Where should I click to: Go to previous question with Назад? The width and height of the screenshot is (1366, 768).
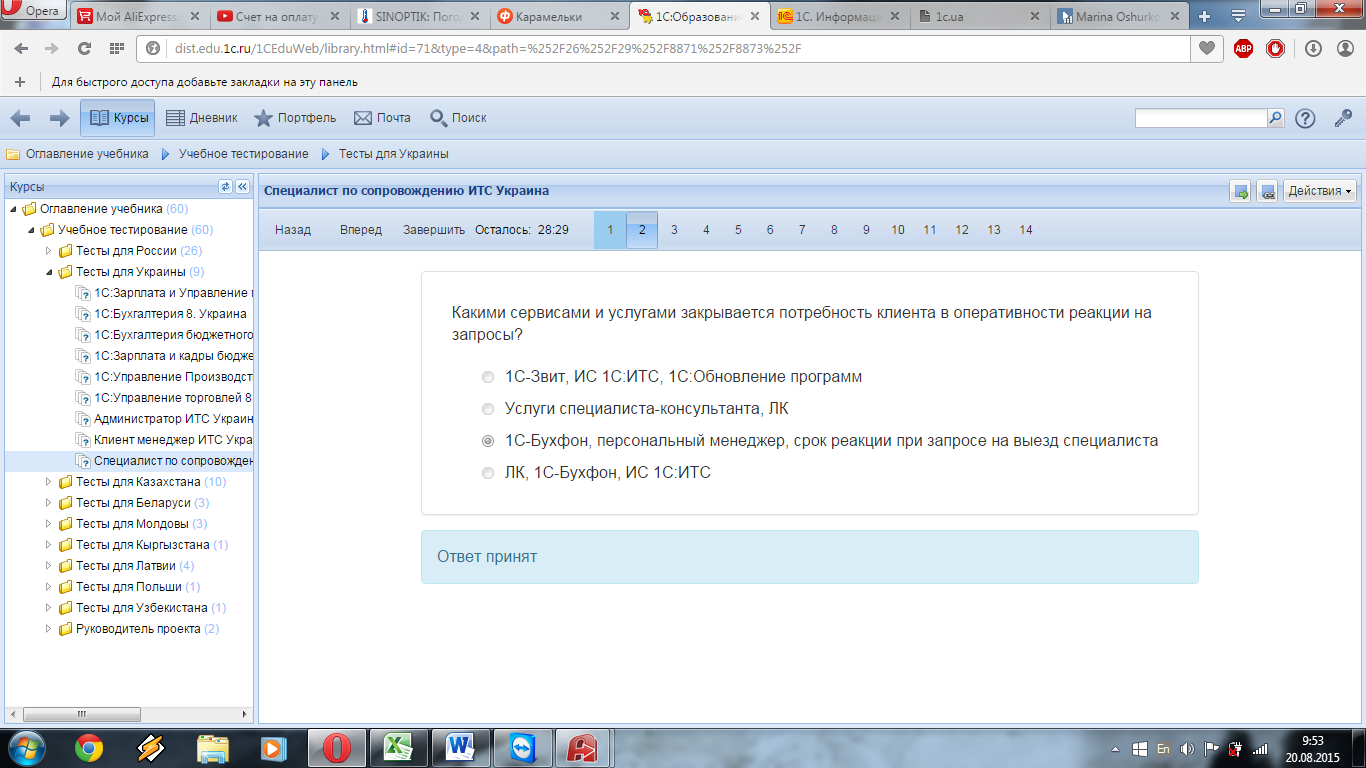click(293, 230)
